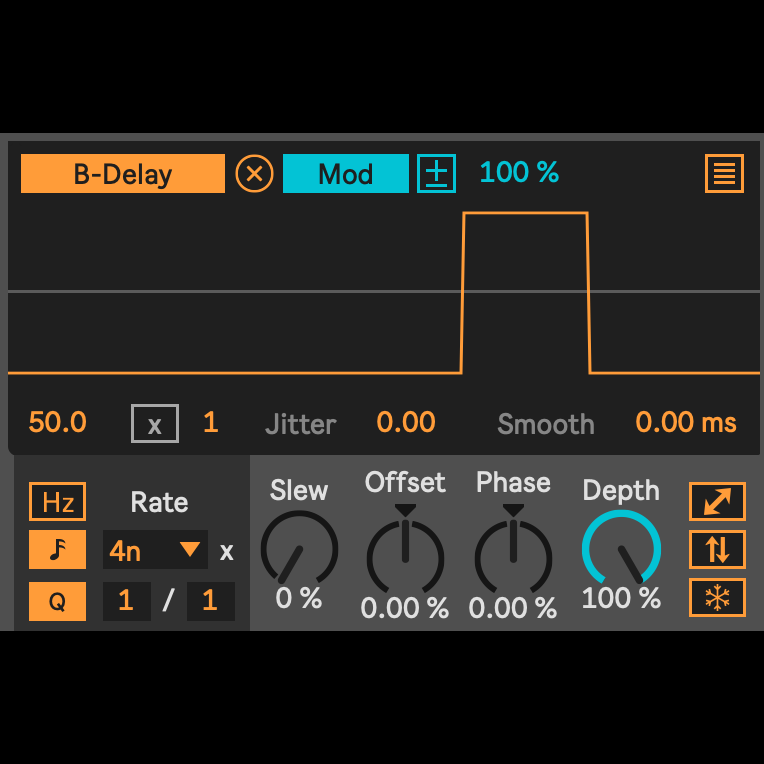Select the musical note sync mode

(x=57, y=550)
